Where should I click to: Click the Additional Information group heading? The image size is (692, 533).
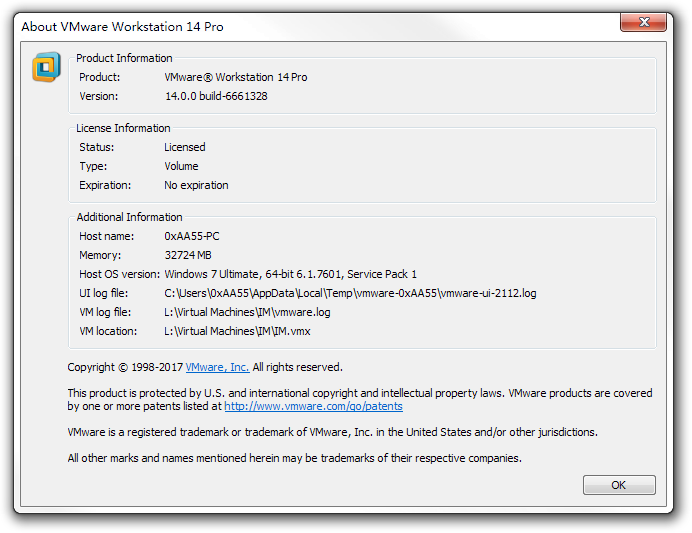point(129,217)
